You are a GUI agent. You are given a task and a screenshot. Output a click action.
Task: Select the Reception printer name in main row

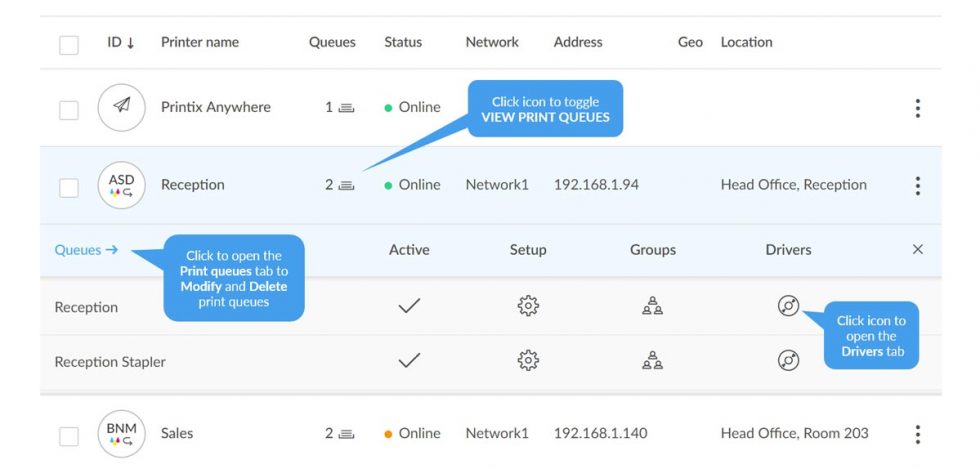coord(192,185)
